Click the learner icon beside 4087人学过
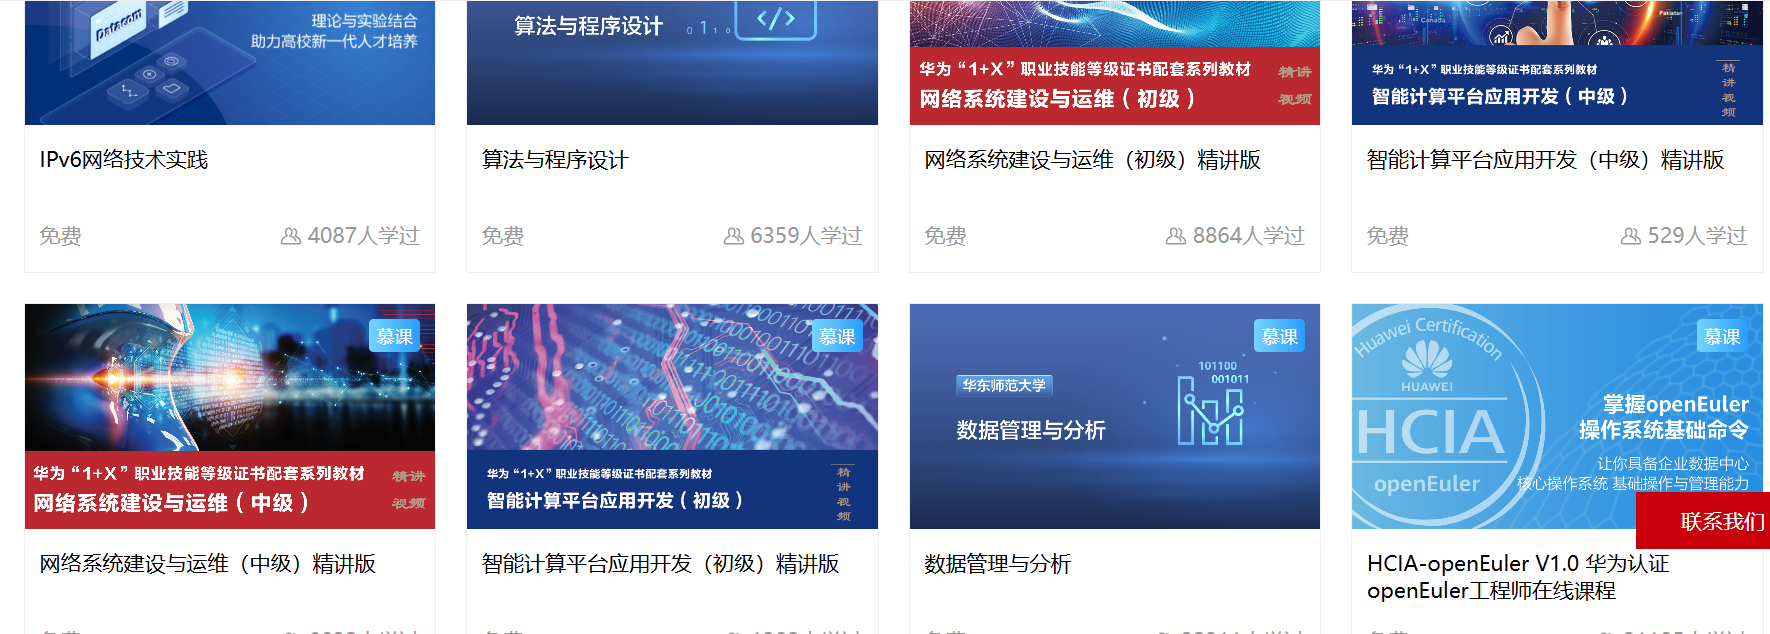1770x634 pixels. tap(291, 236)
